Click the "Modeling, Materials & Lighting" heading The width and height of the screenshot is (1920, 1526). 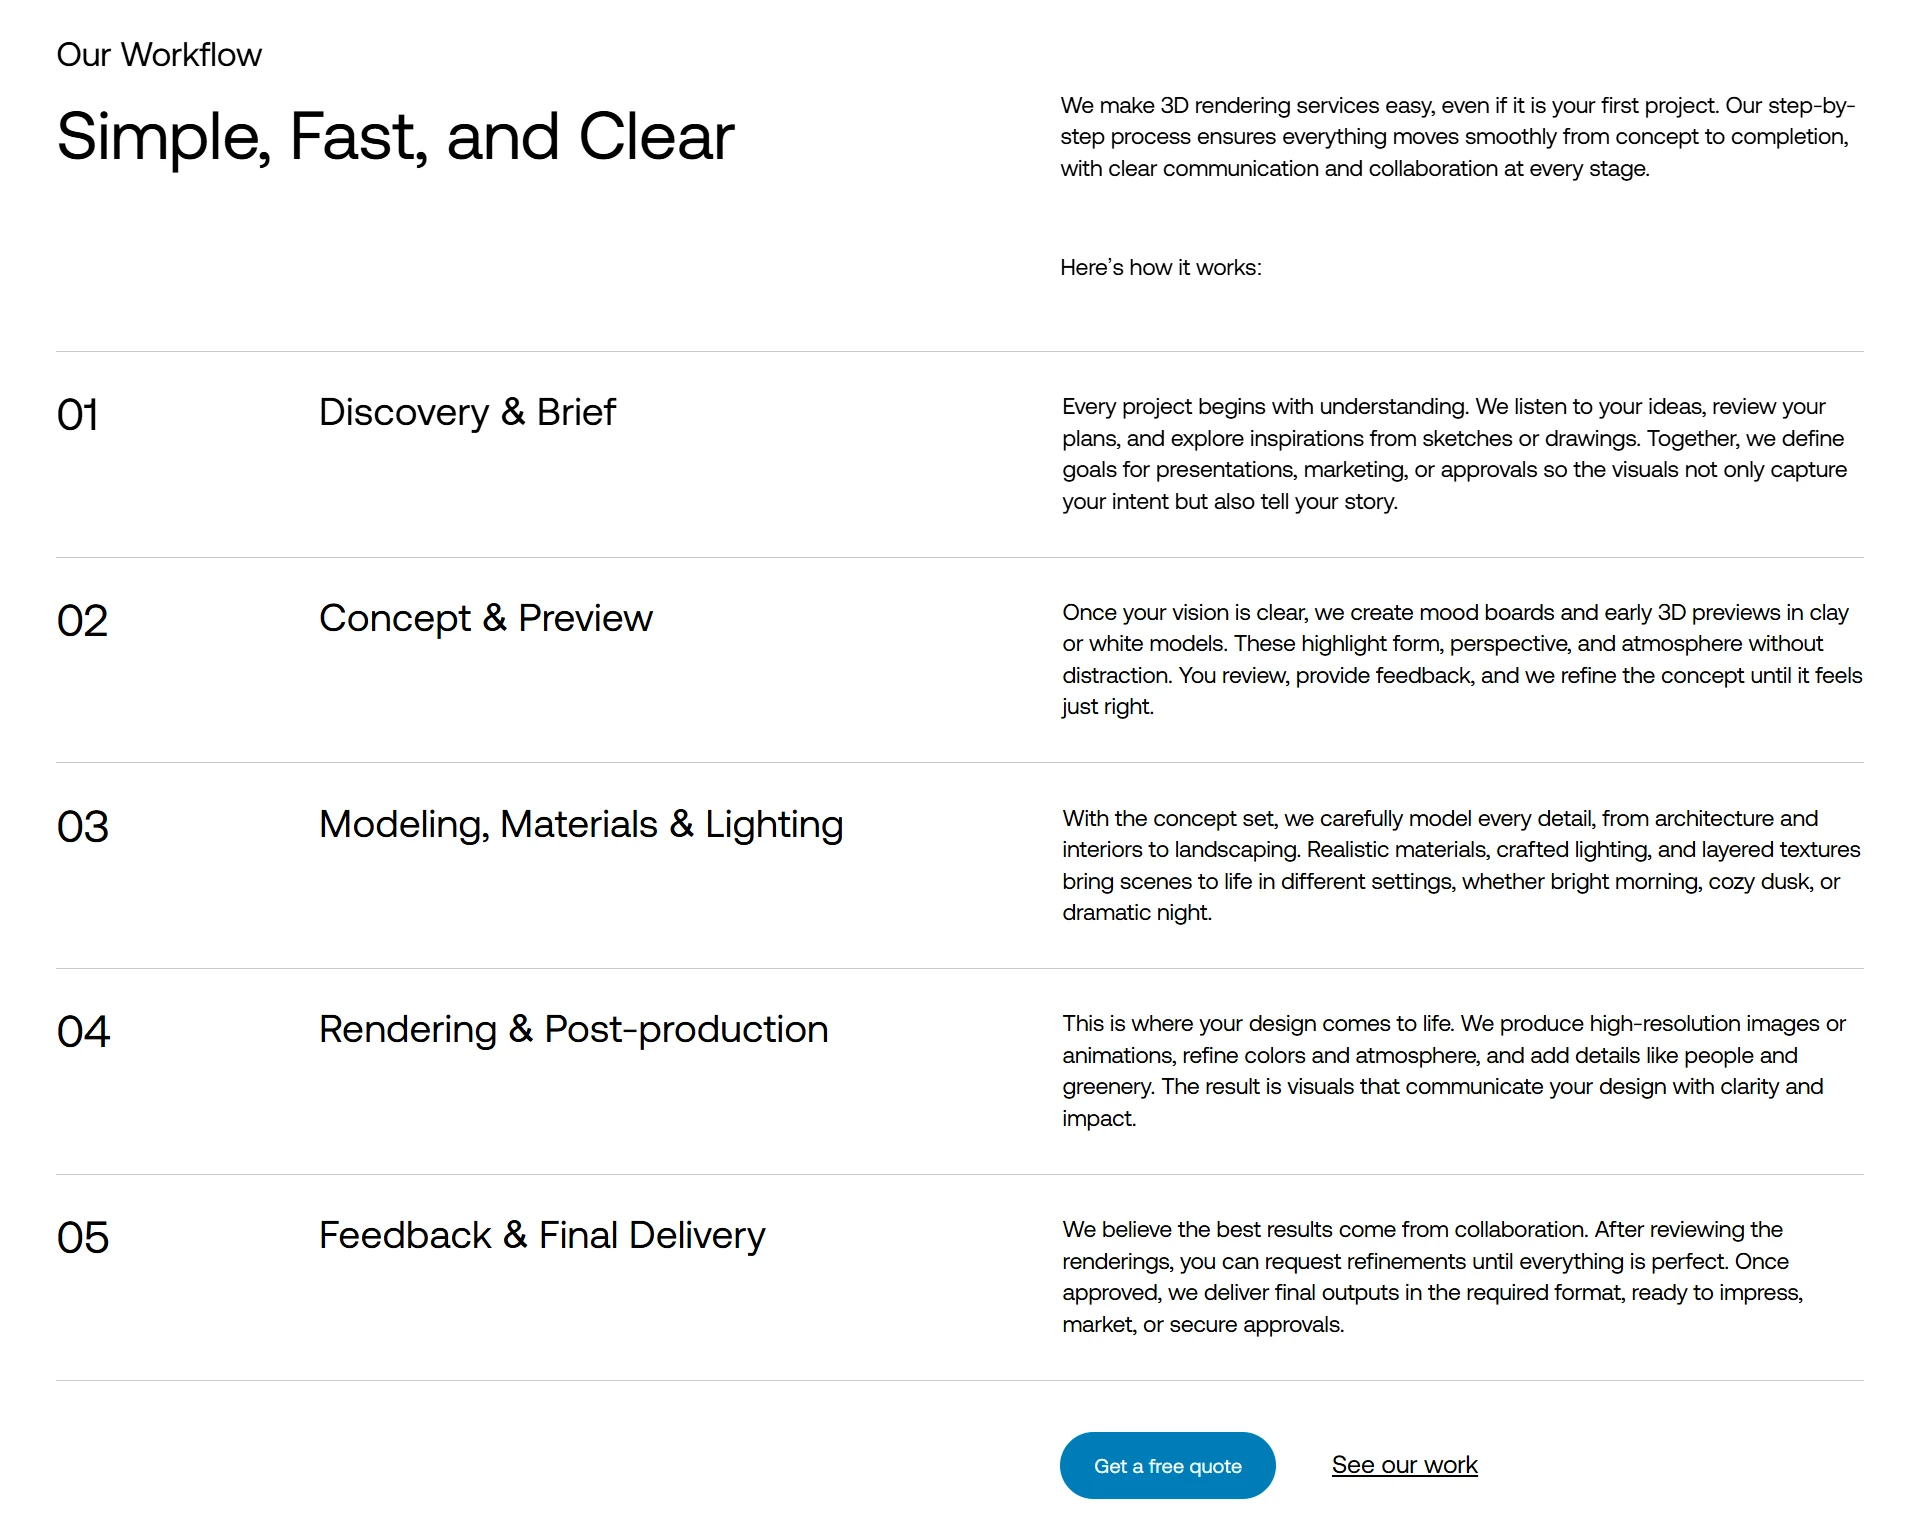coord(581,824)
